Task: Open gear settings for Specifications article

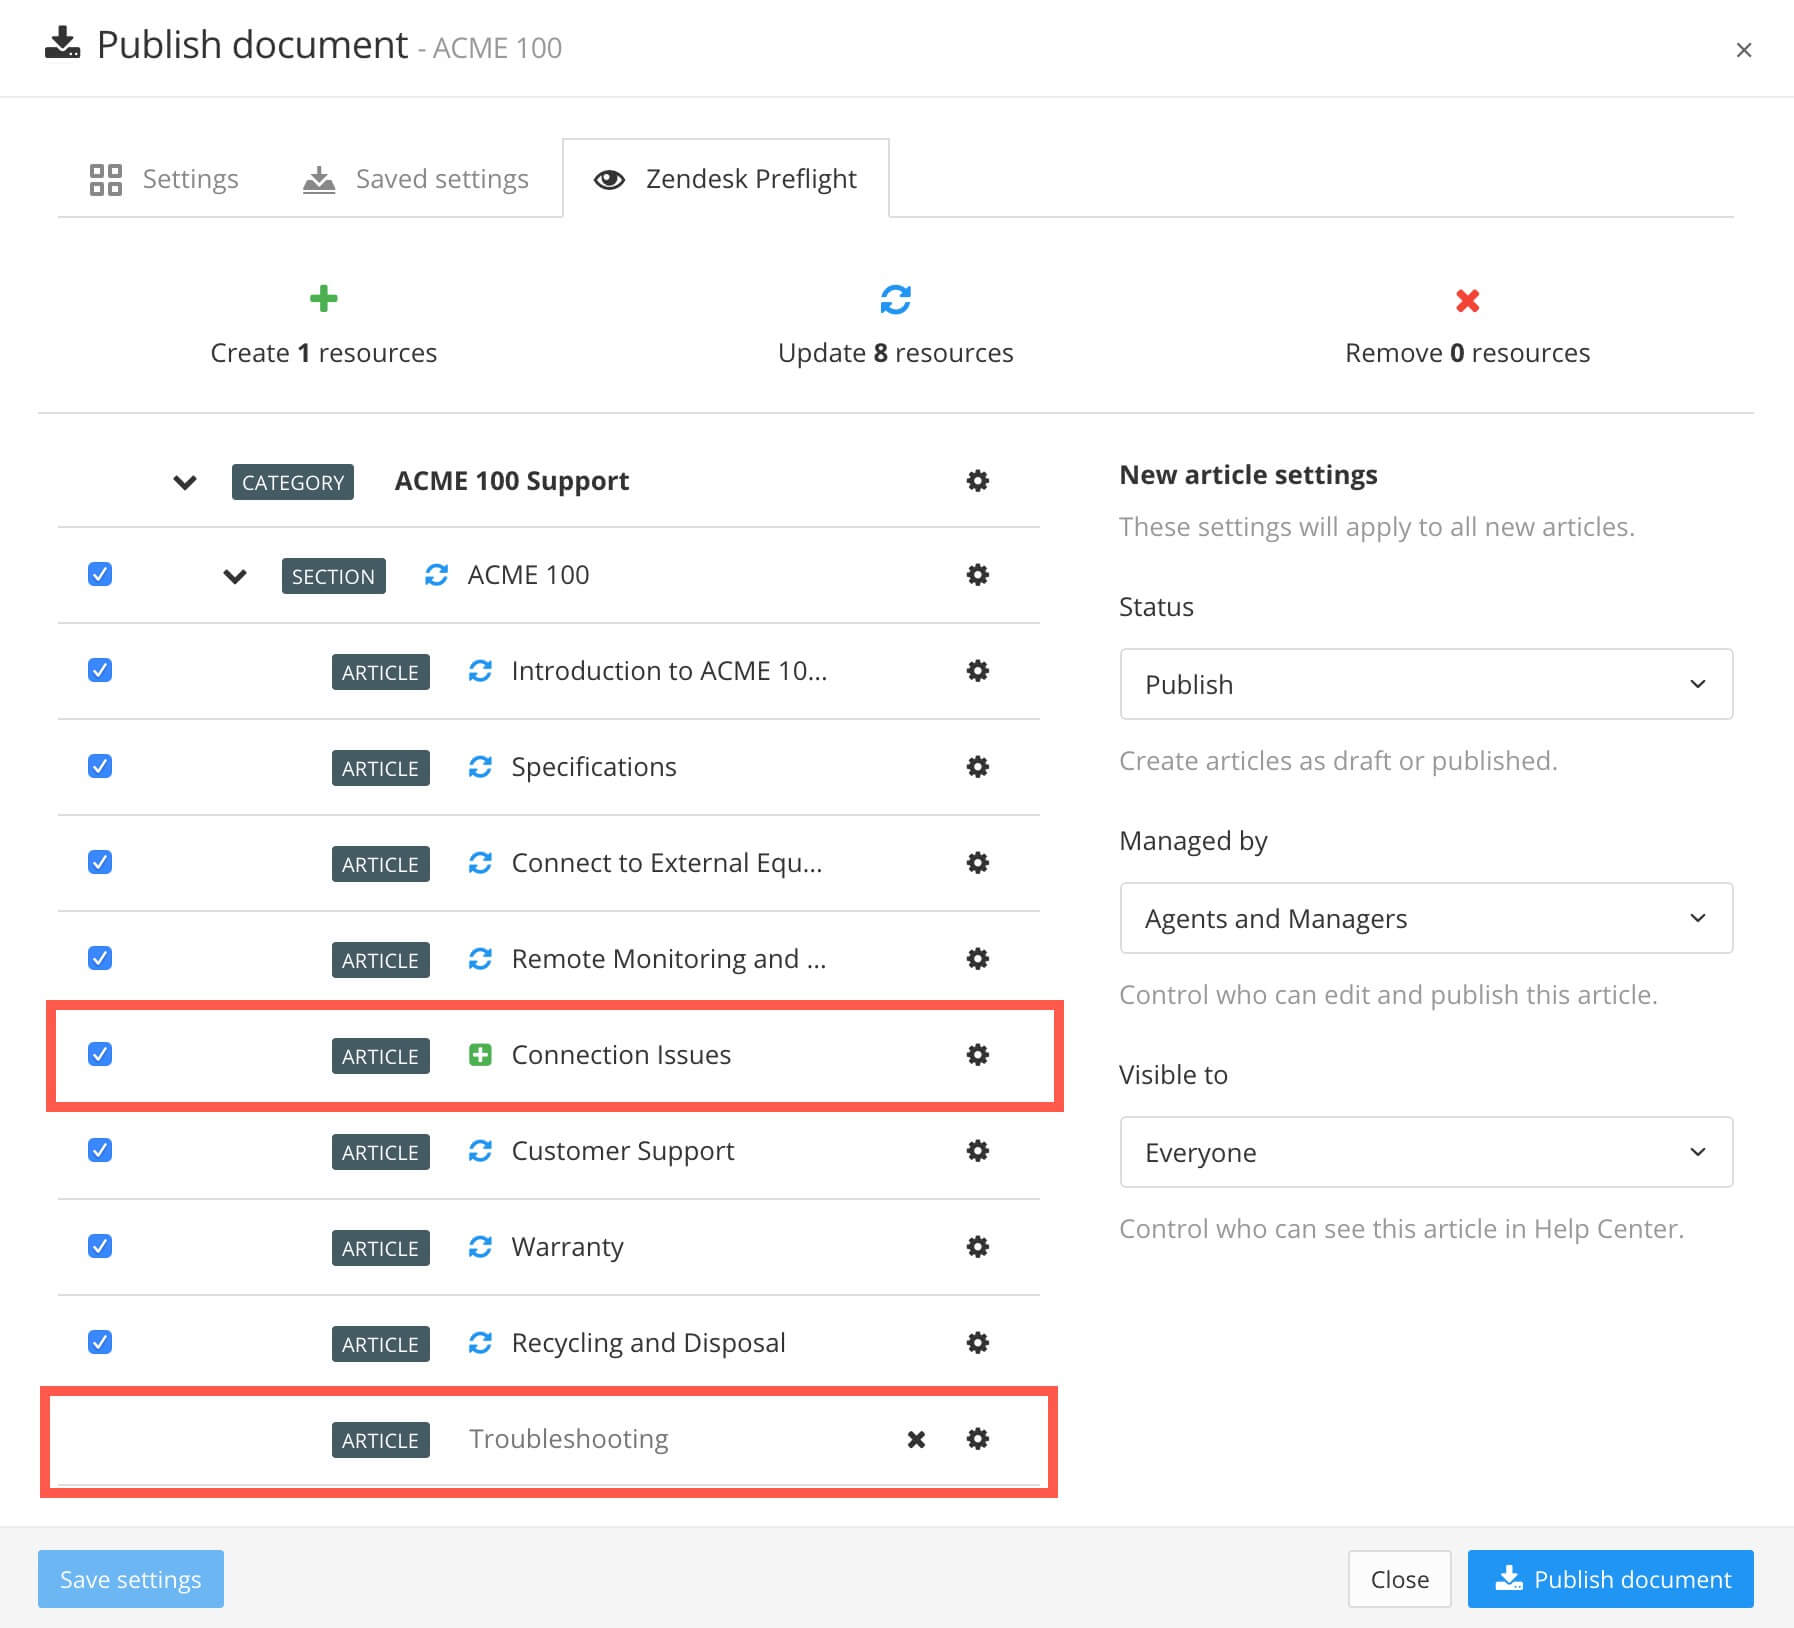Action: click(977, 767)
